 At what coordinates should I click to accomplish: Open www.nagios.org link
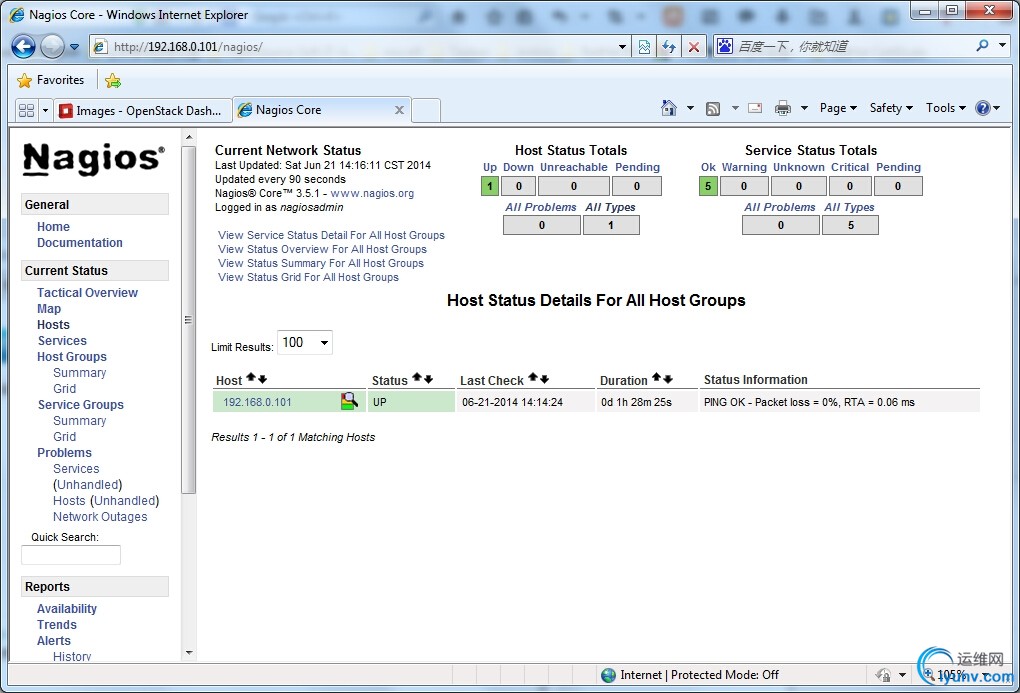[372, 193]
